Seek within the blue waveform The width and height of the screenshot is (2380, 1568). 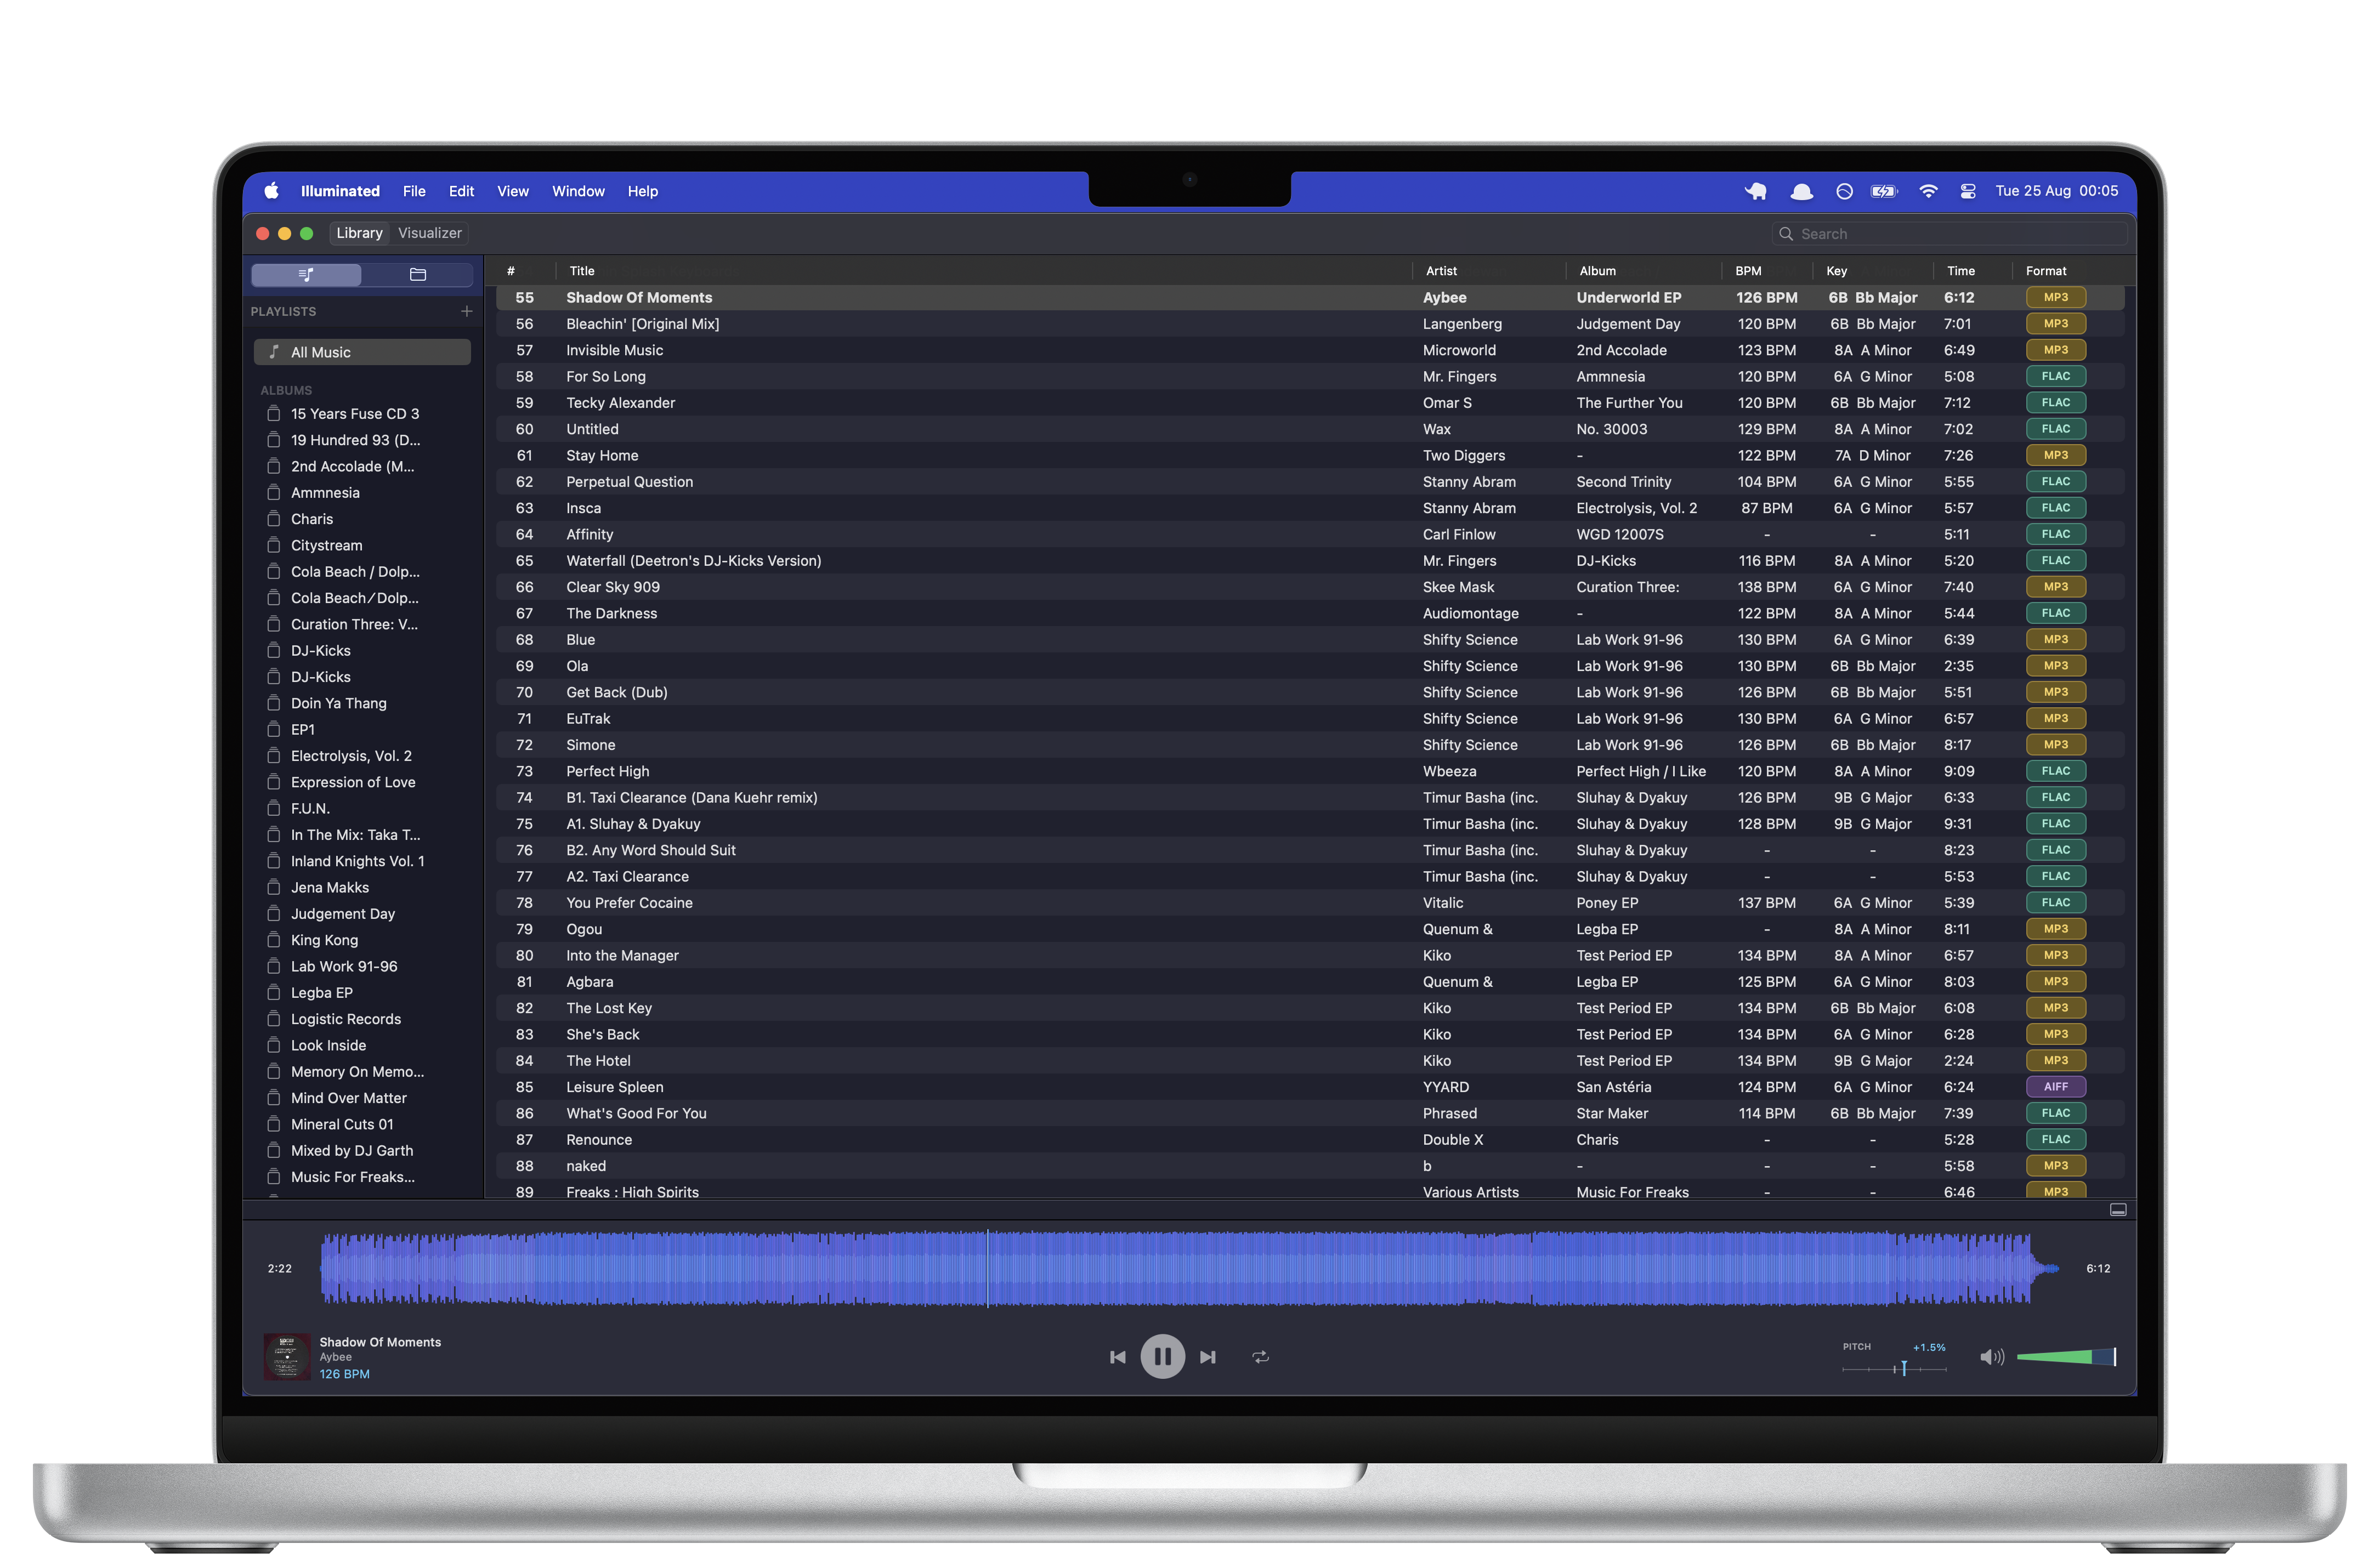click(x=1189, y=1268)
